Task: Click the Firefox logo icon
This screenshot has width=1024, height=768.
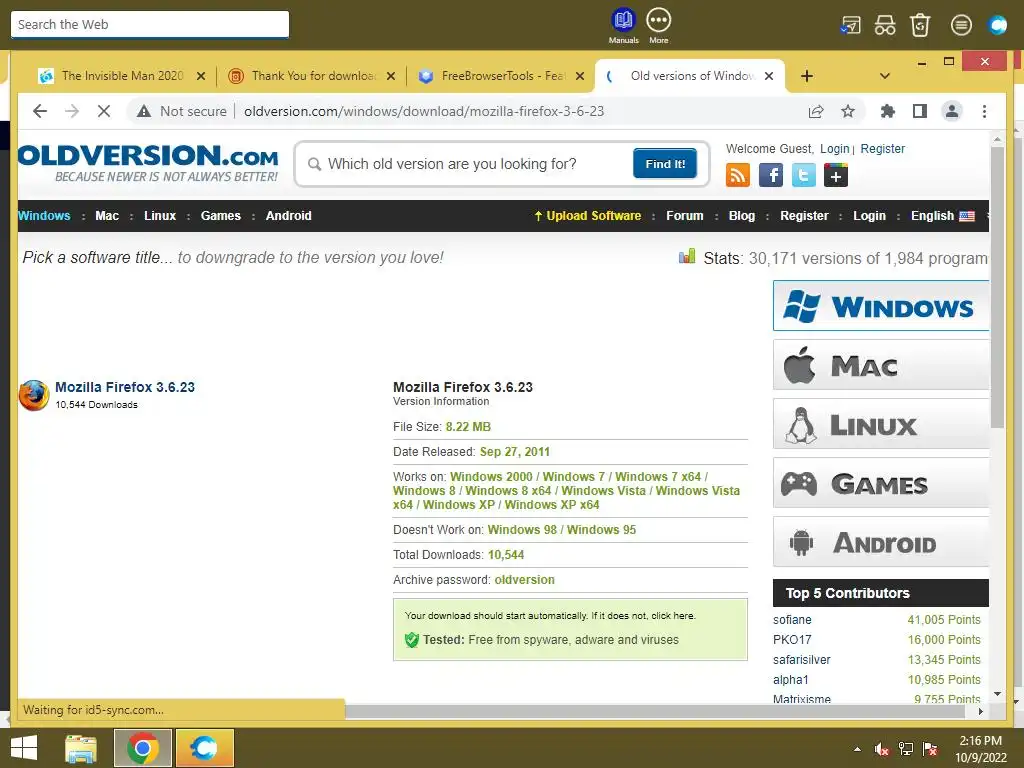Action: tap(34, 395)
